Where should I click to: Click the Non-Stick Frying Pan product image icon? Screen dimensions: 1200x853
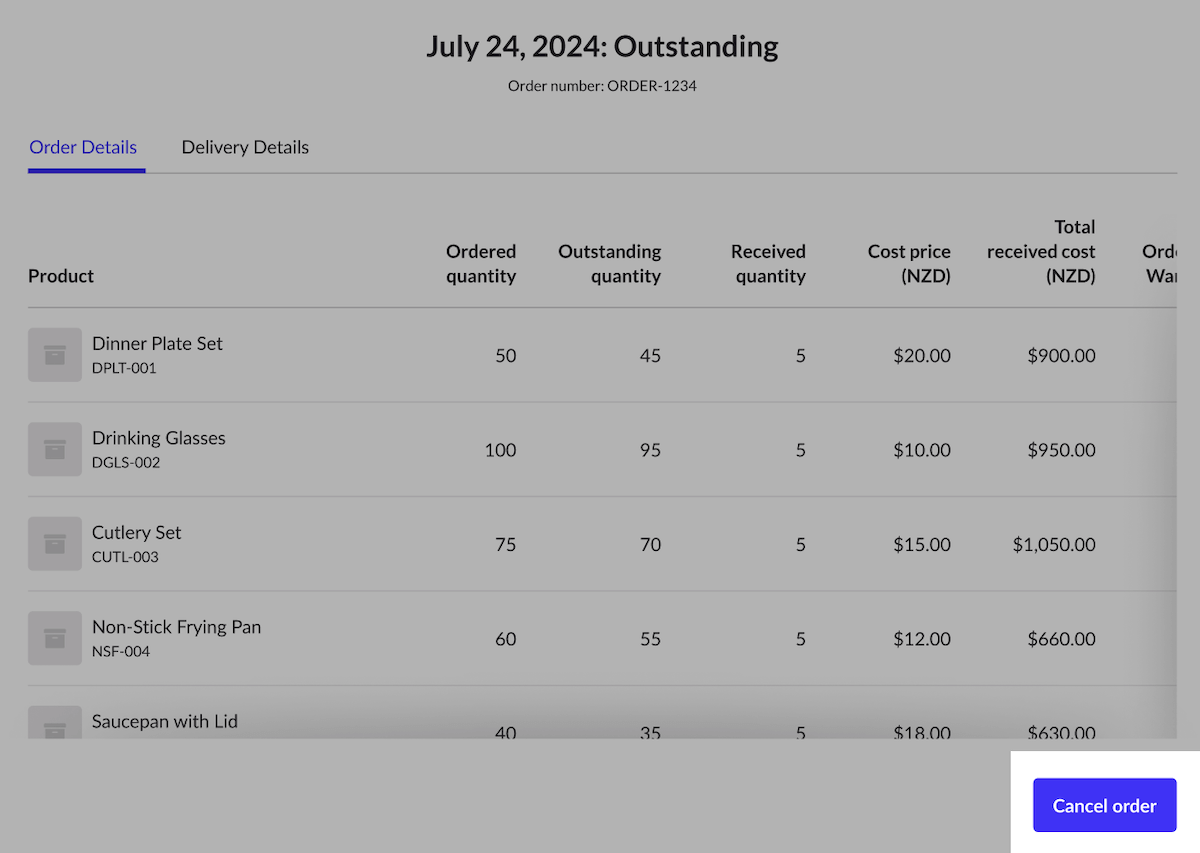(x=55, y=638)
